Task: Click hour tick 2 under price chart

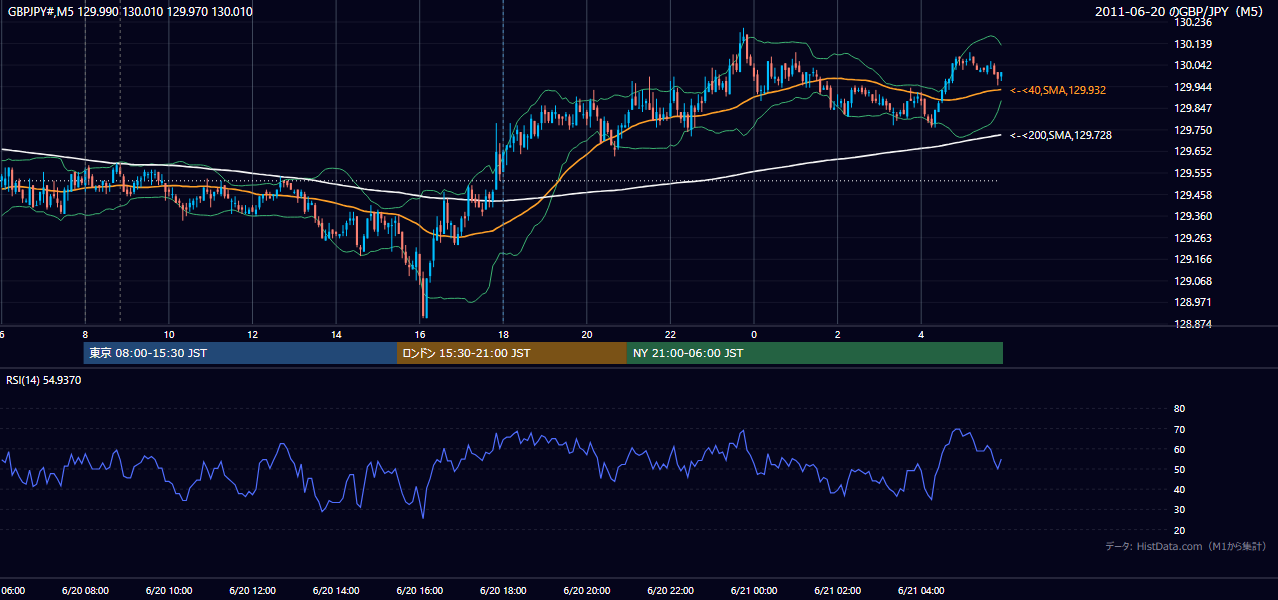Action: (x=838, y=334)
